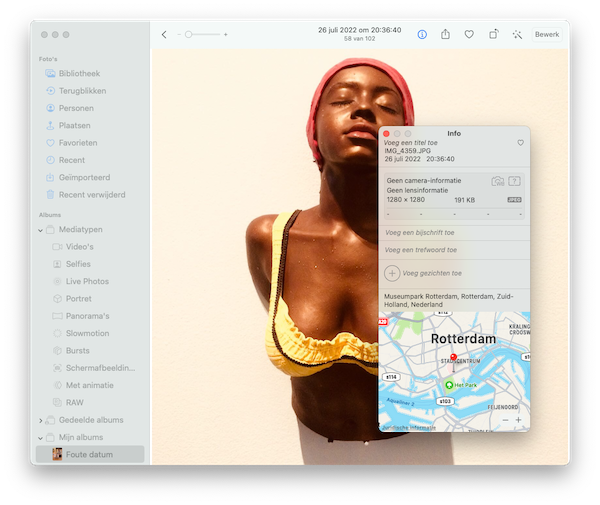Image resolution: width=600 pixels, height=505 pixels.
Task: Click the red map pin
Action: (x=453, y=358)
